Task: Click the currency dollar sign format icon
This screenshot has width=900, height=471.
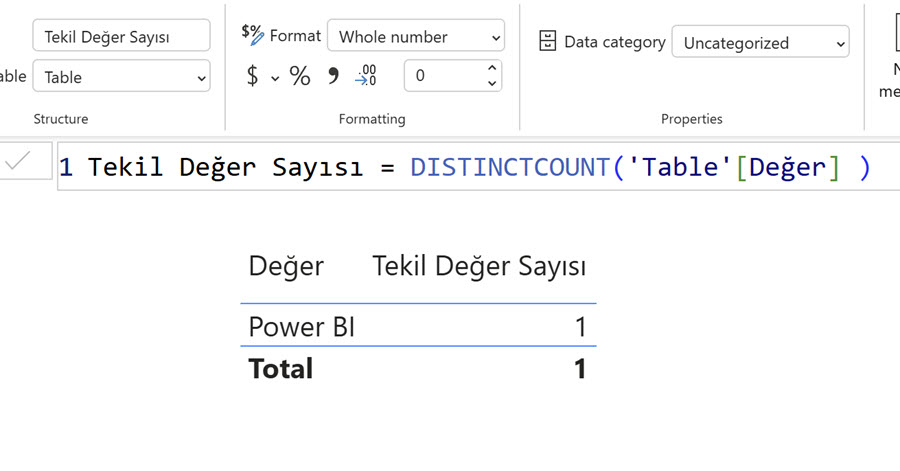Action: pos(252,76)
